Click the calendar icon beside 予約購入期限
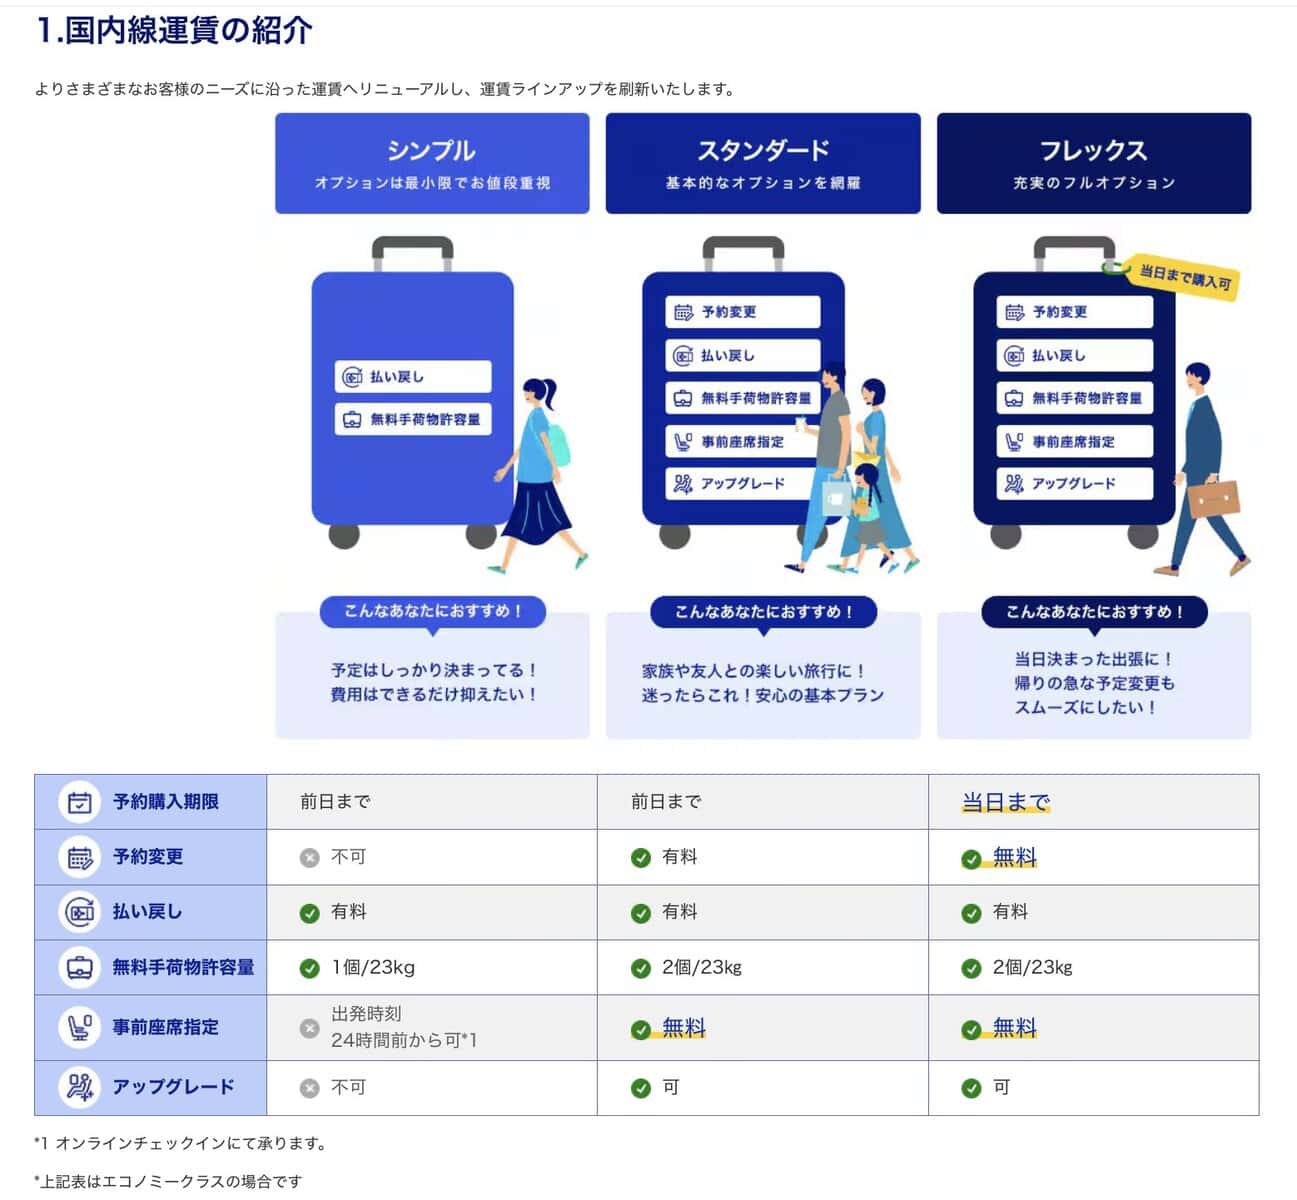 [80, 802]
